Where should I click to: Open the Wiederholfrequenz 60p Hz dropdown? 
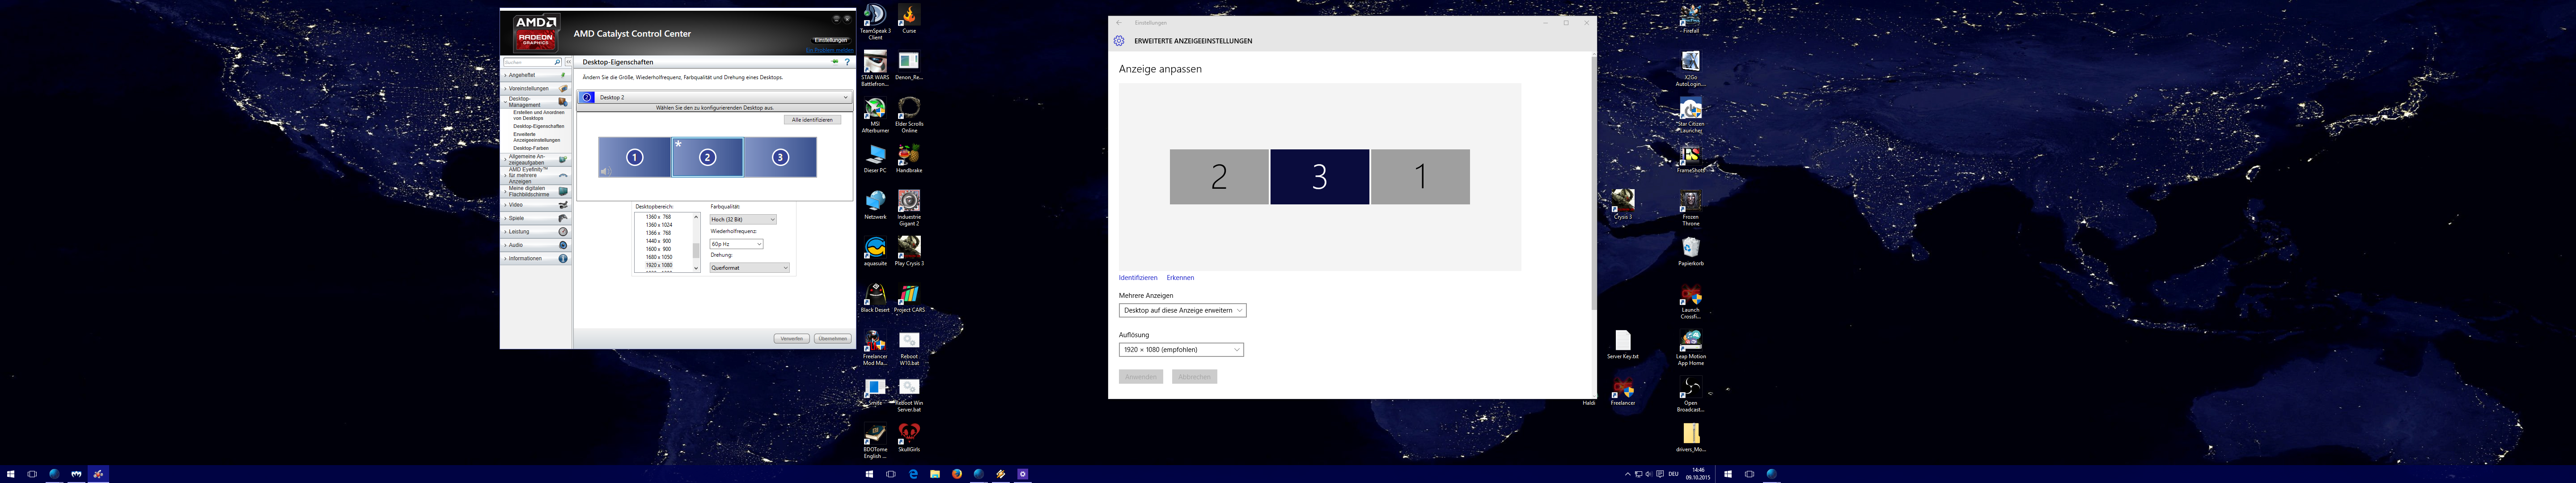[x=736, y=244]
